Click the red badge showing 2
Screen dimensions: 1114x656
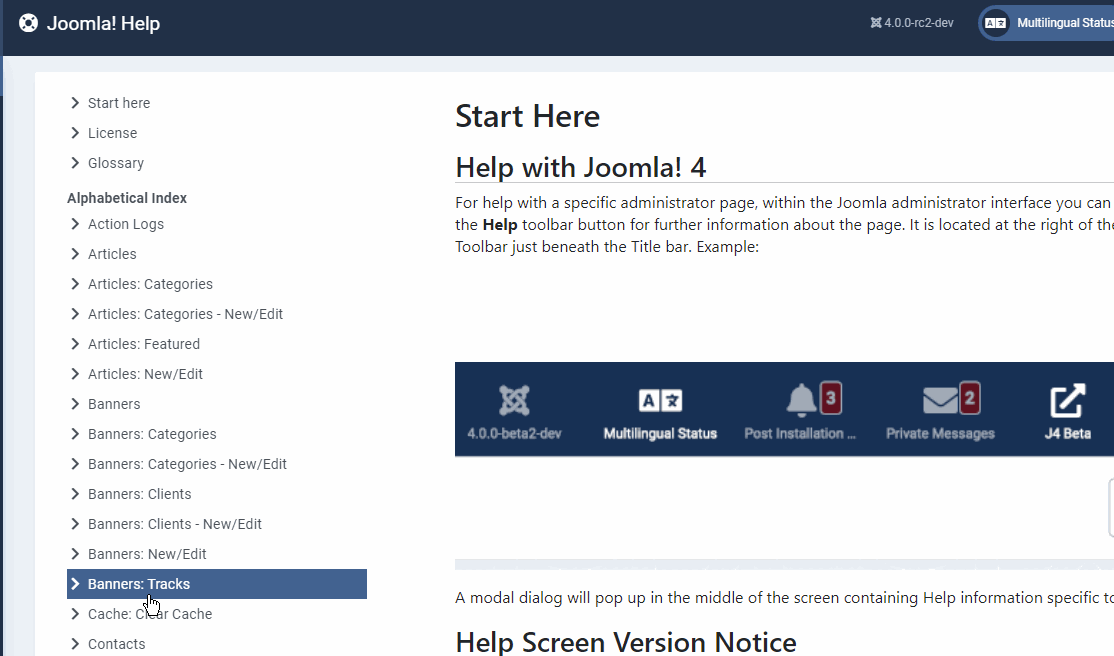click(970, 398)
